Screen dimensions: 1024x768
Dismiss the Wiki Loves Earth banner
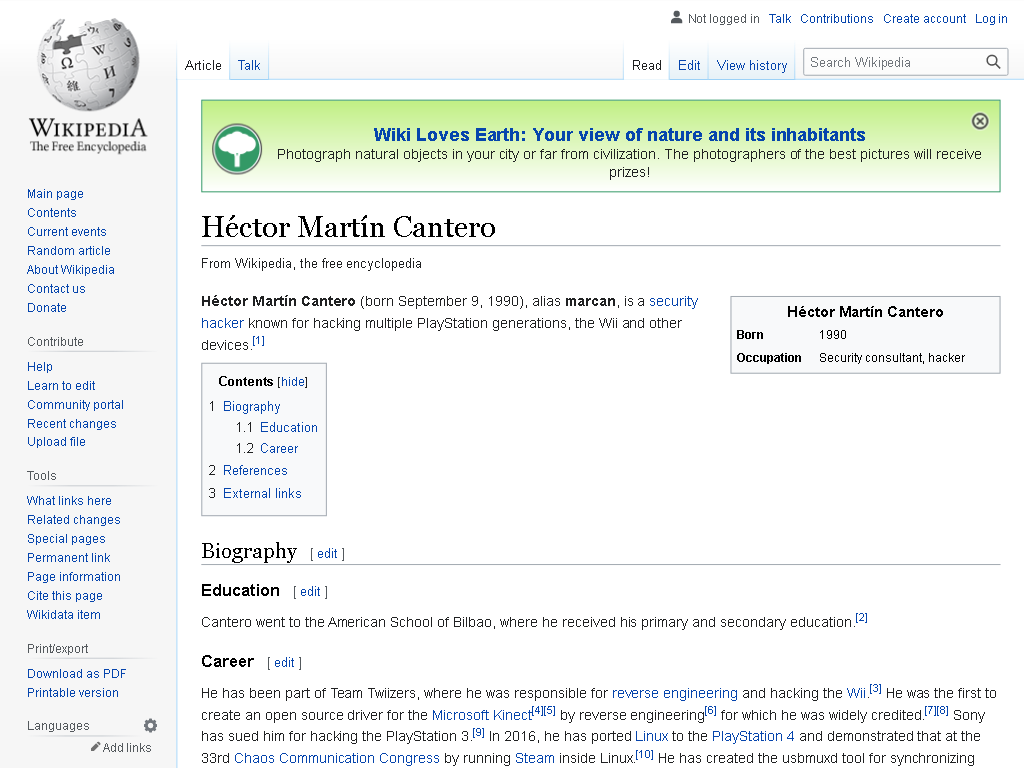tap(980, 121)
